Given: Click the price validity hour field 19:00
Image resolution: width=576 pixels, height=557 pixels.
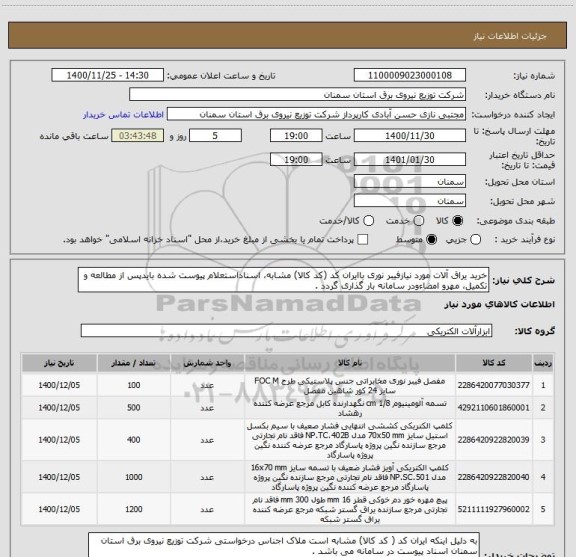Looking at the screenshot, I should pyautogui.click(x=296, y=159).
